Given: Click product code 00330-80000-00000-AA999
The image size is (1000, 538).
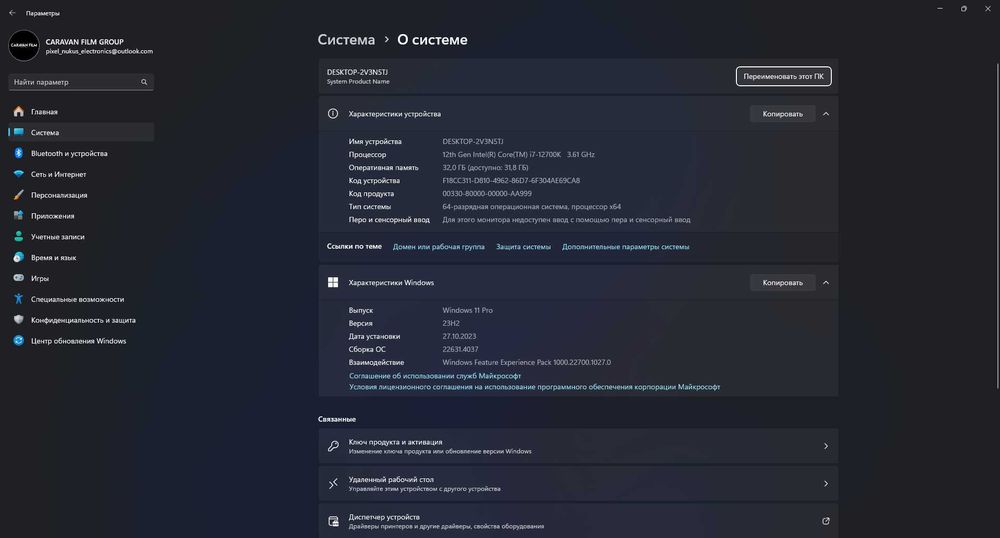Looking at the screenshot, I should coord(487,194).
